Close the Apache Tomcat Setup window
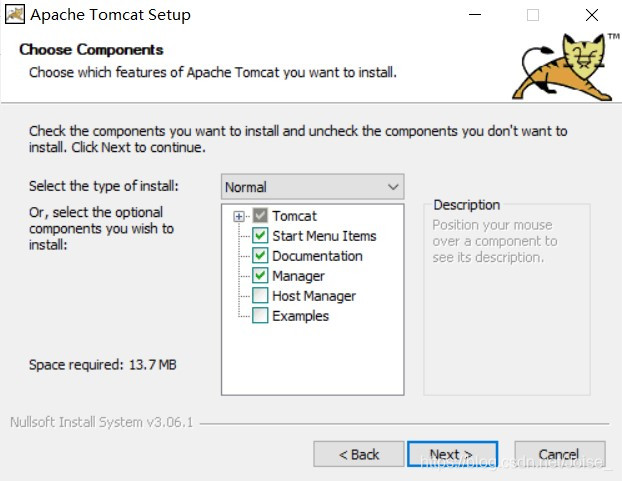 (x=591, y=15)
